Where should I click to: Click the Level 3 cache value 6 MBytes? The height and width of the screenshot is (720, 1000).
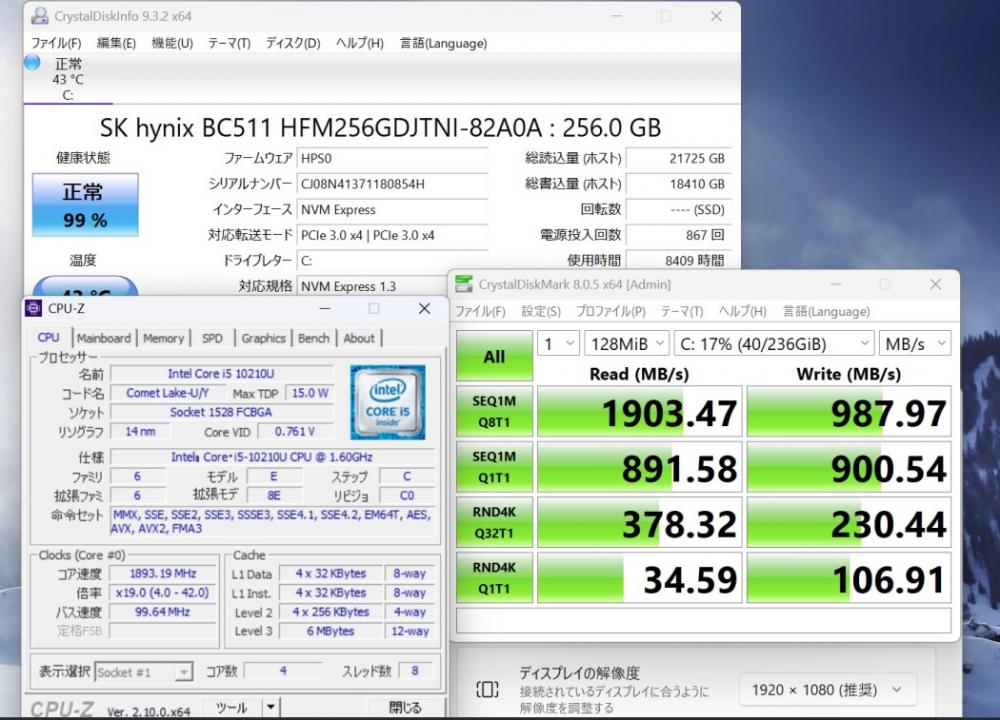click(x=330, y=631)
